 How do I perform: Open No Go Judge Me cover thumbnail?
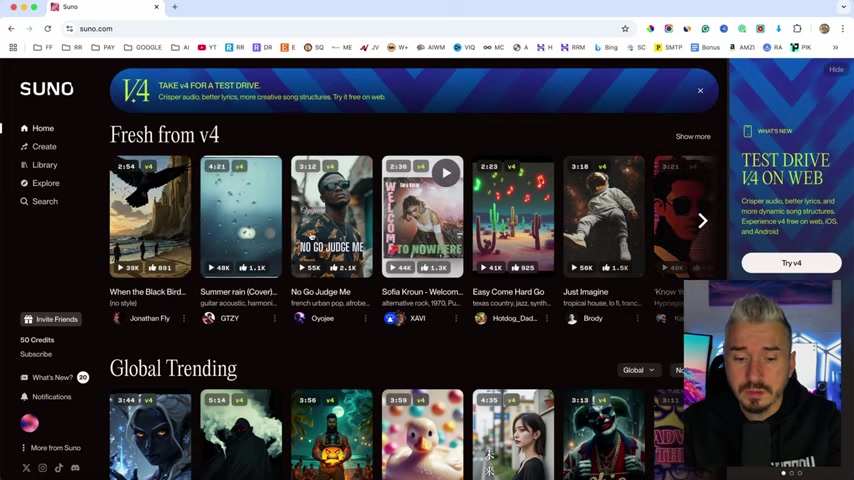coord(332,217)
